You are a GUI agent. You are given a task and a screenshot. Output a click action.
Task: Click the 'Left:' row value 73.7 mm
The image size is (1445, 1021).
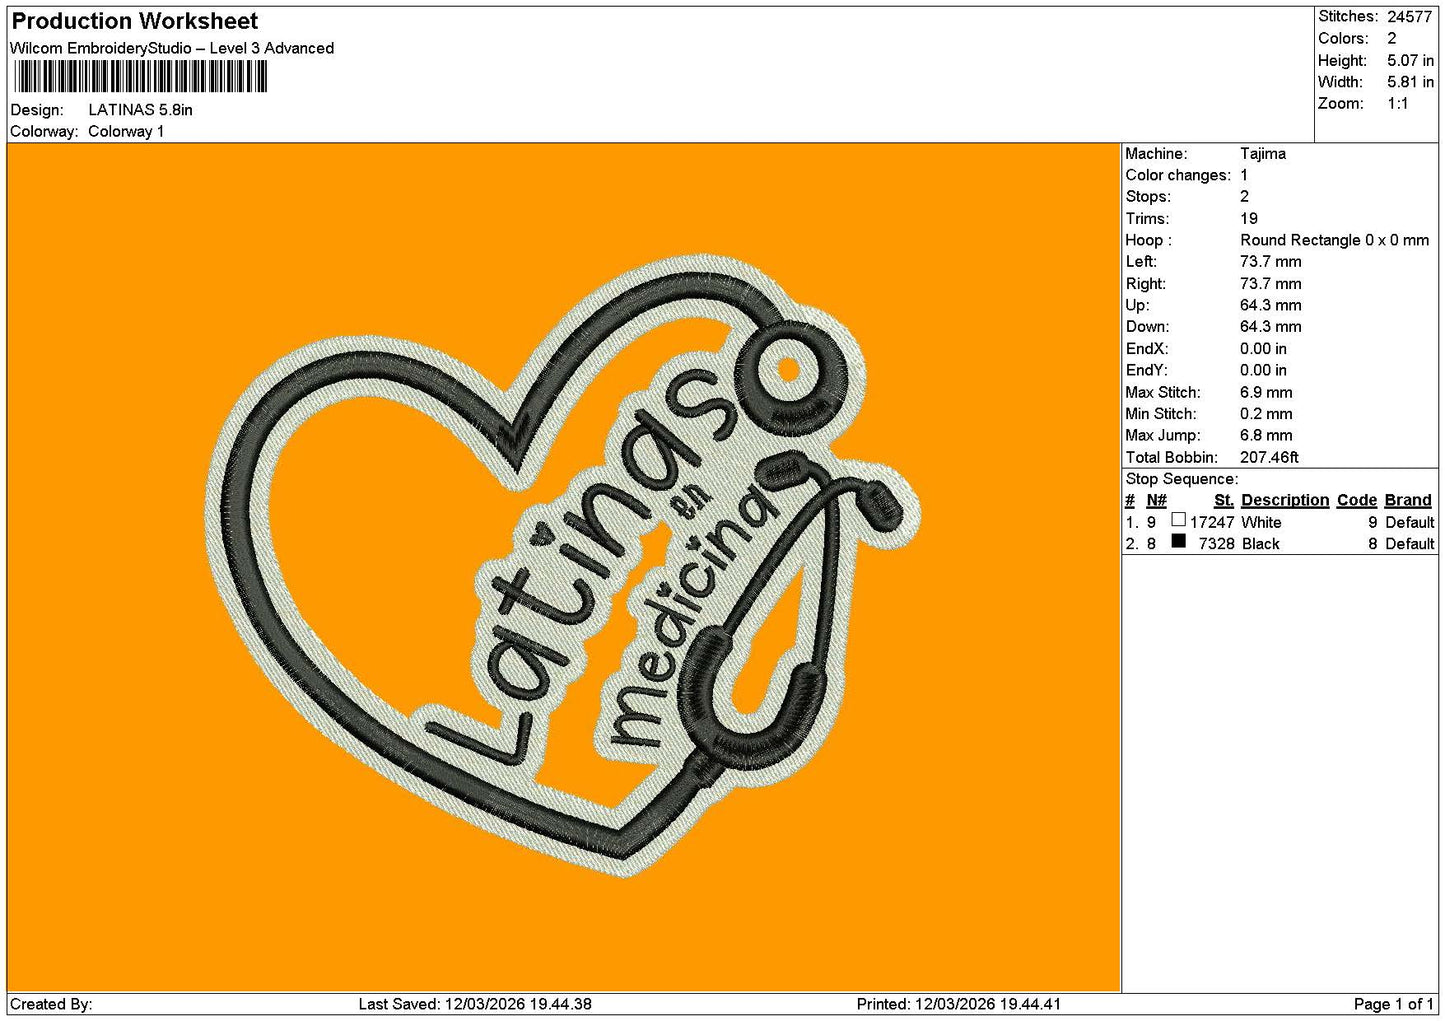(x=1271, y=262)
